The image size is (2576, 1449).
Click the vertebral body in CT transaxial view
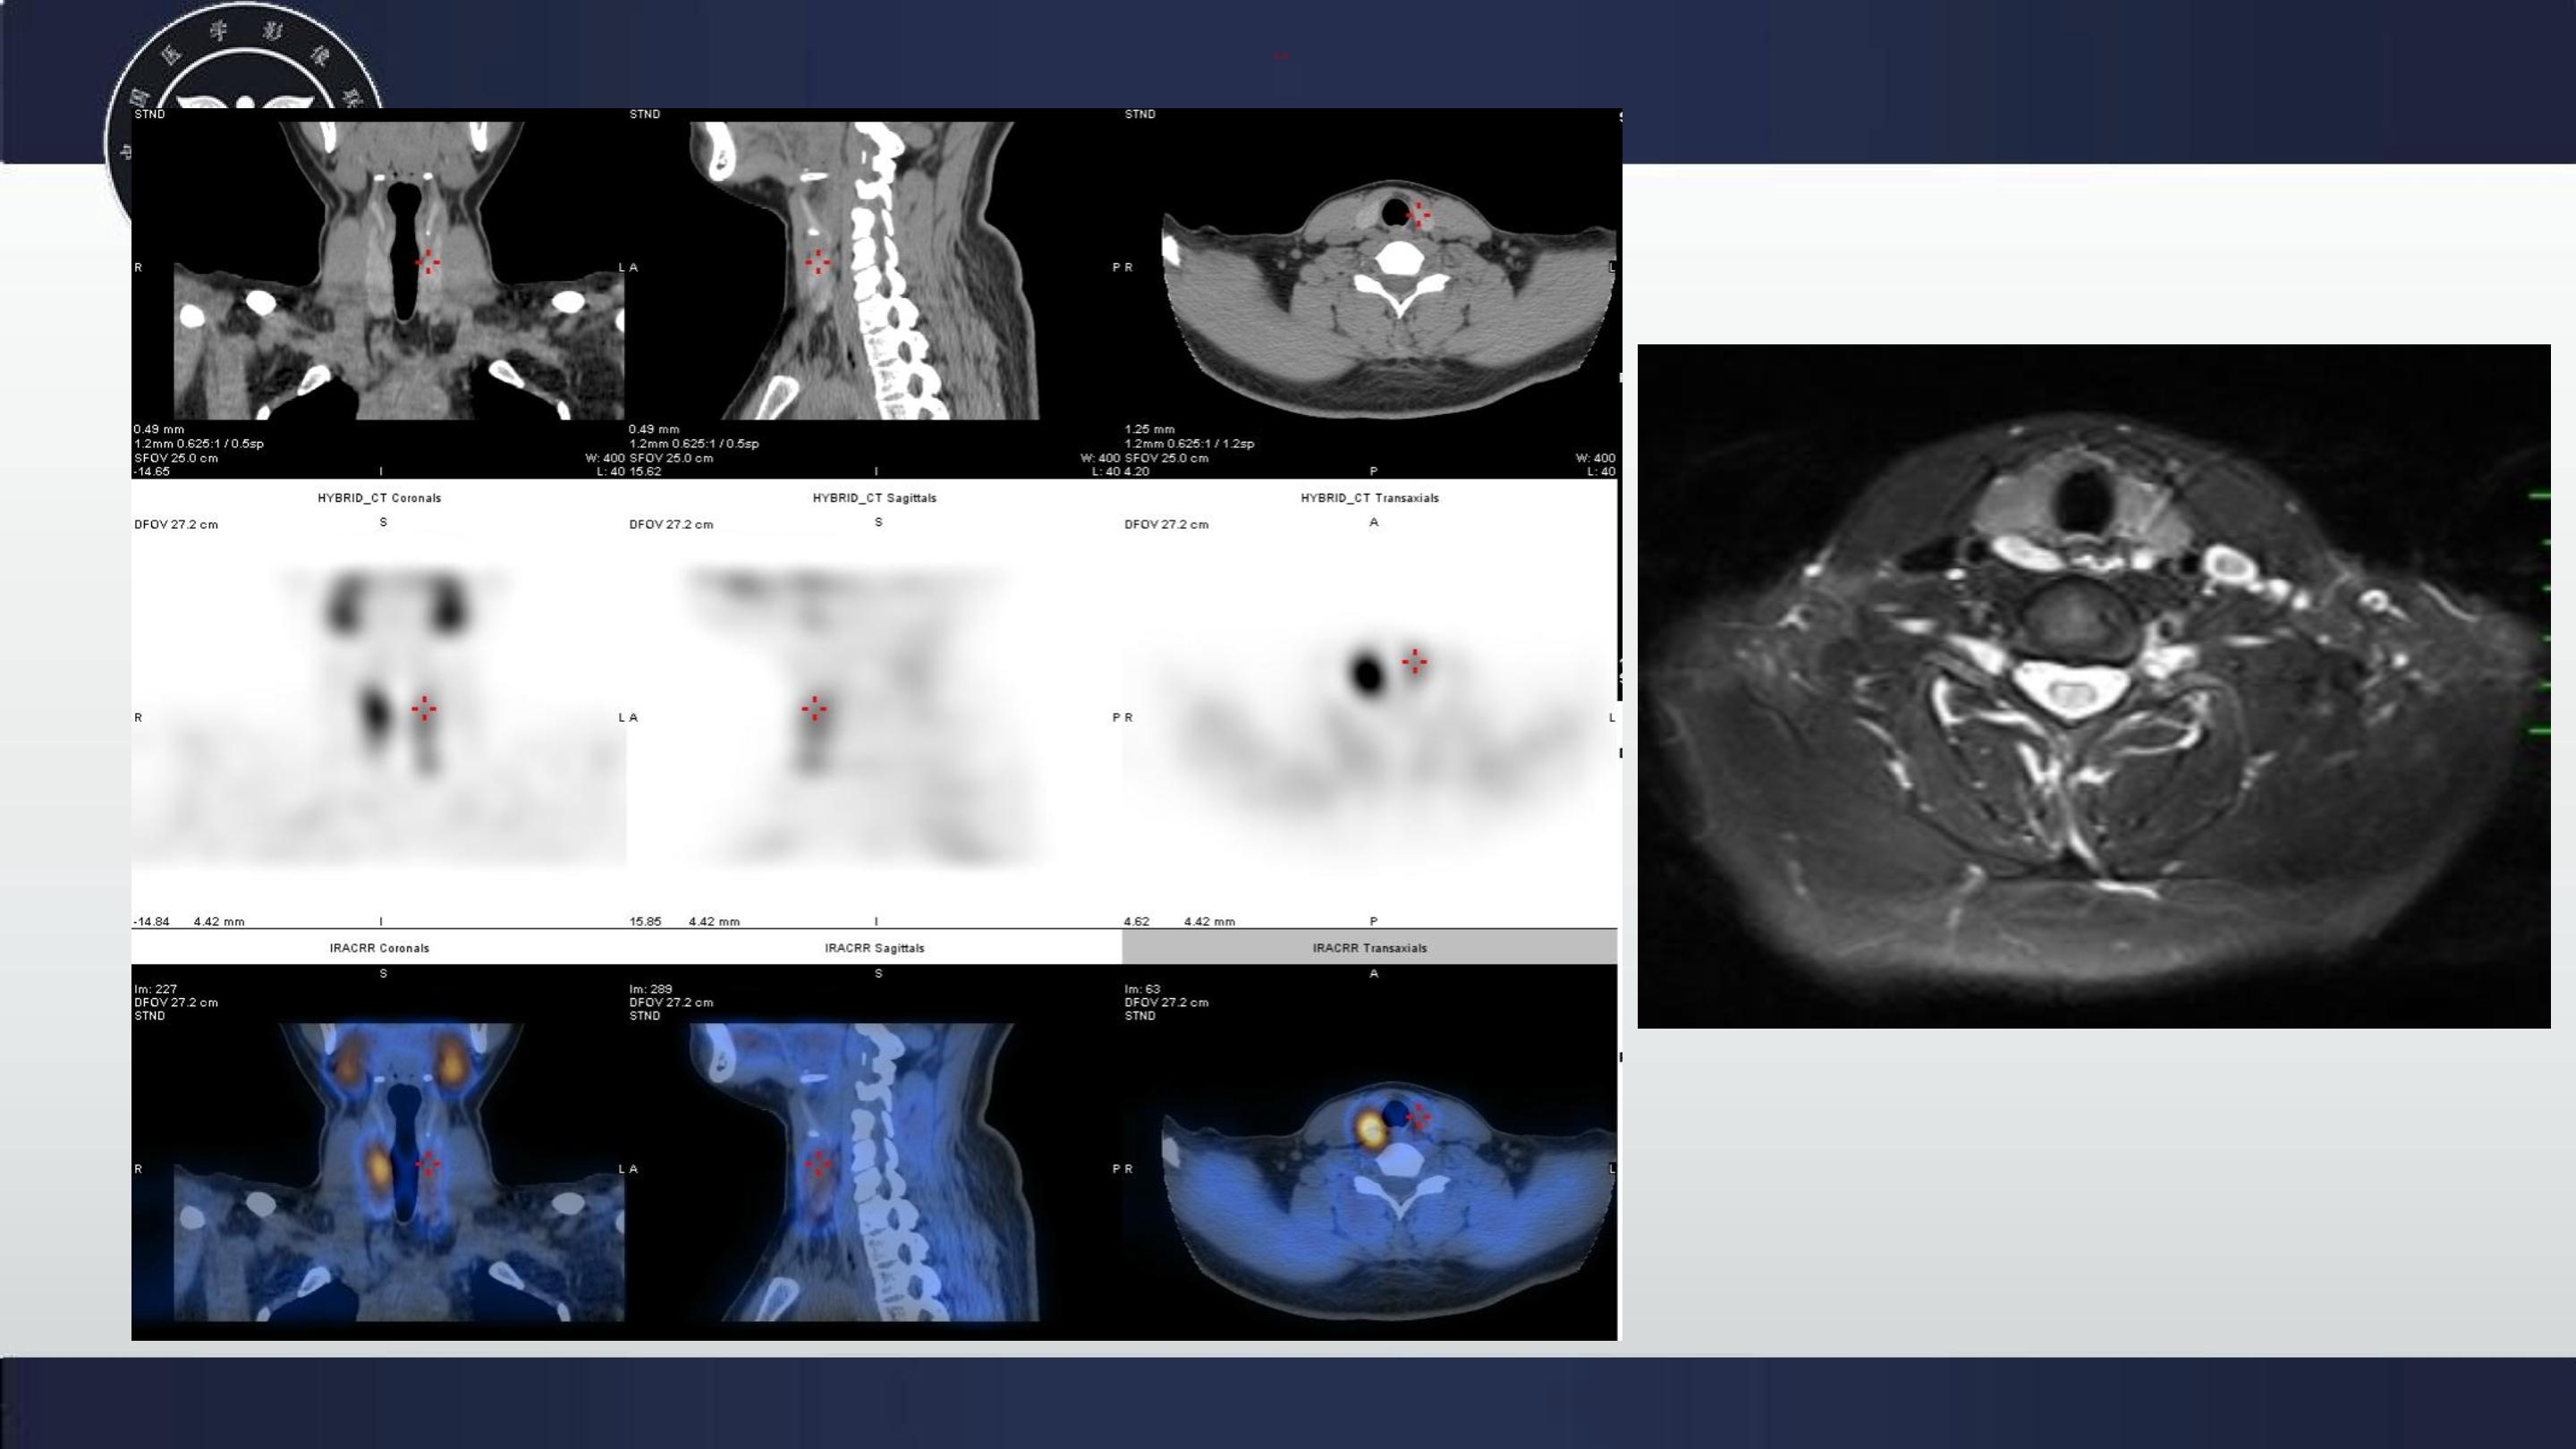point(1400,262)
